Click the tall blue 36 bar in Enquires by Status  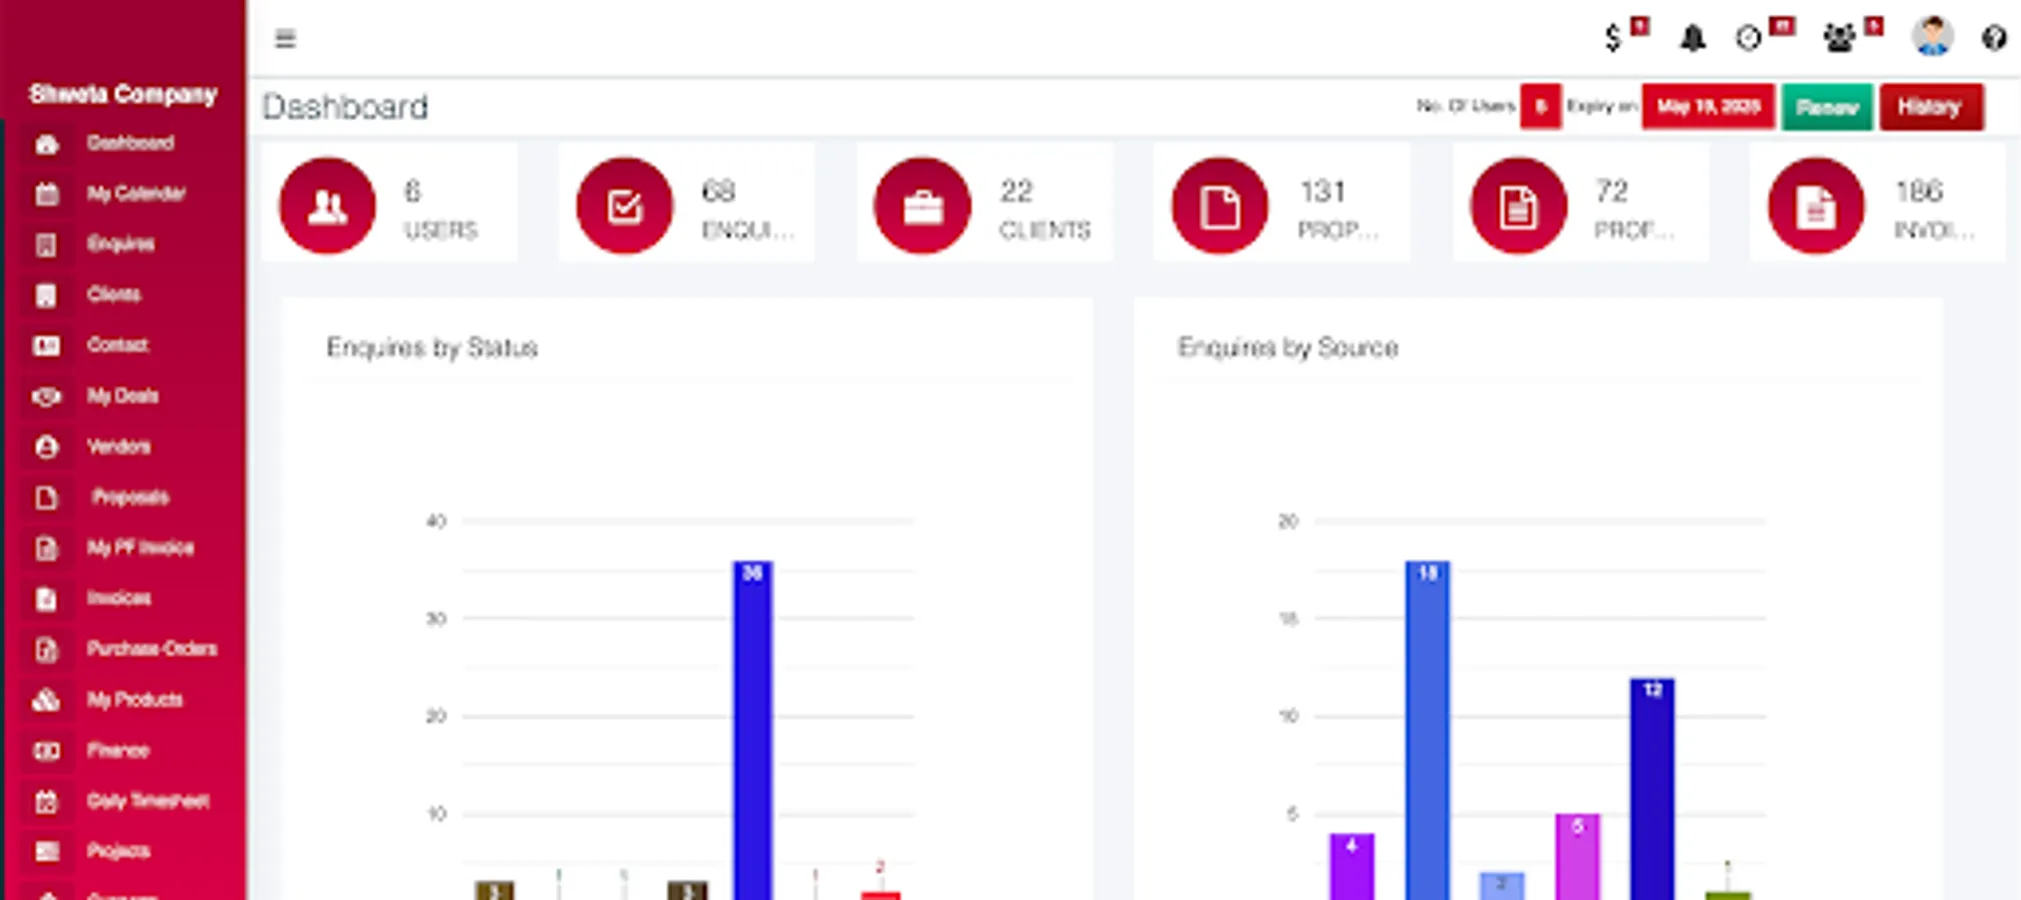pyautogui.click(x=753, y=730)
